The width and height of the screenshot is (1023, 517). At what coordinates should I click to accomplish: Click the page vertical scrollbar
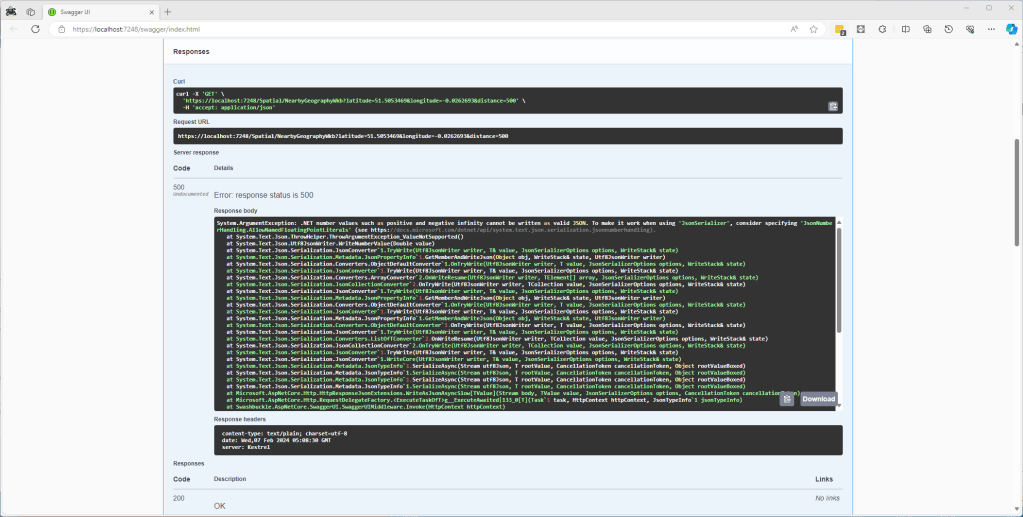1017,200
